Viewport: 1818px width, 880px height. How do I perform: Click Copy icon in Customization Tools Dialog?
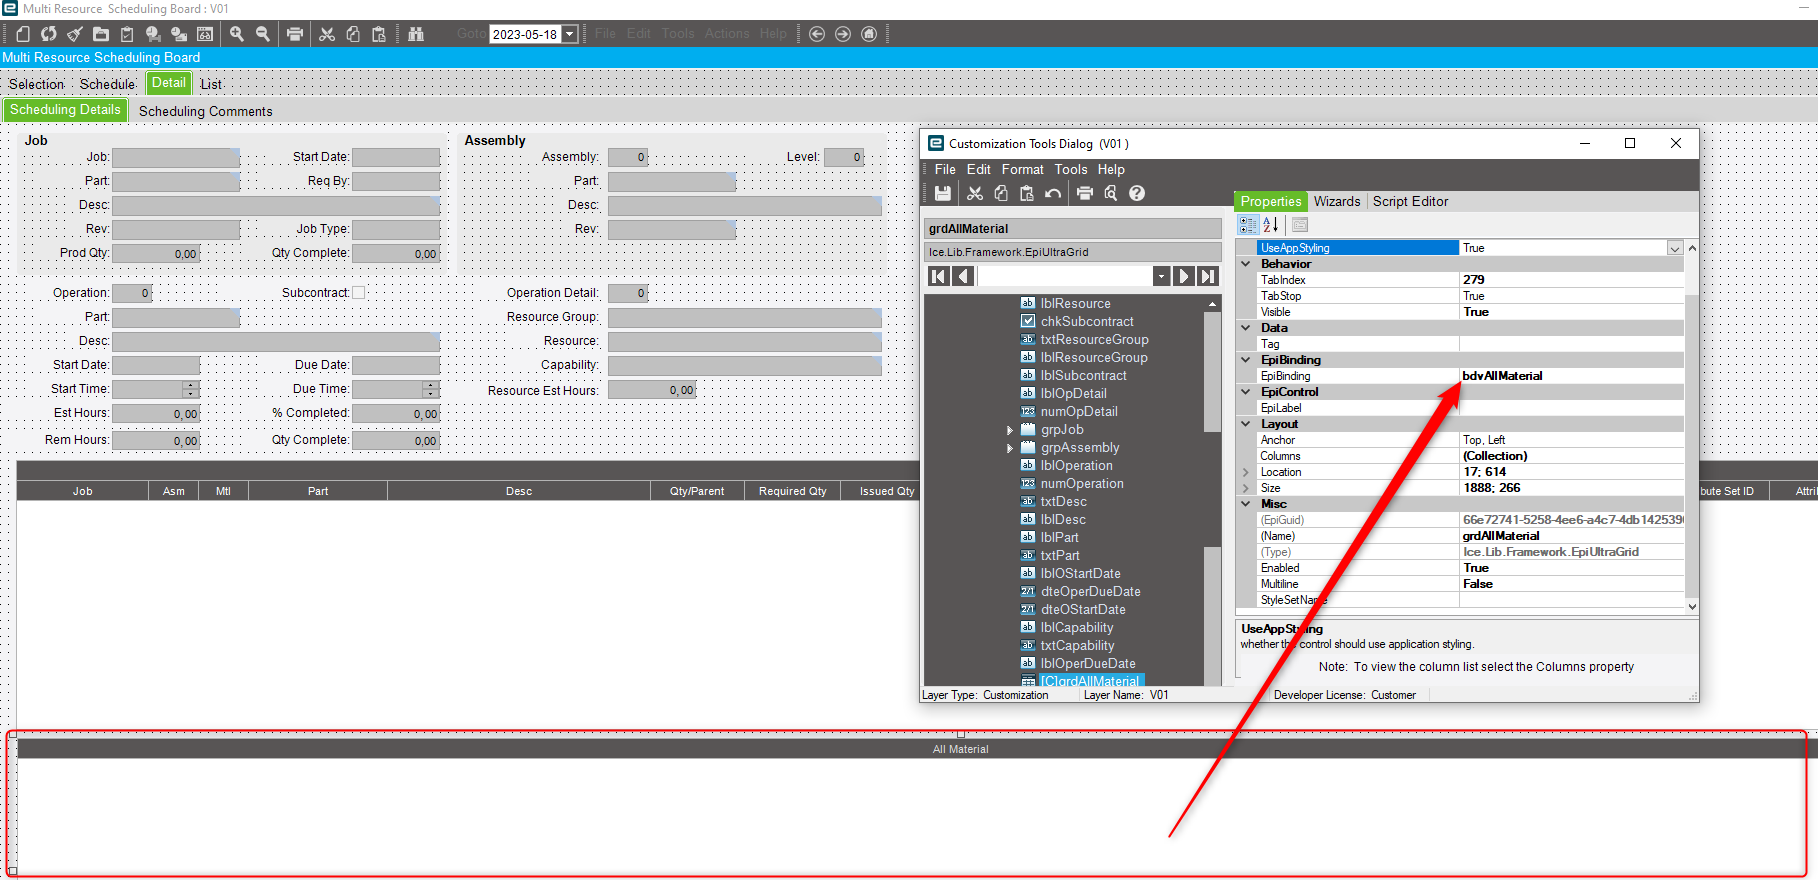click(x=1001, y=193)
